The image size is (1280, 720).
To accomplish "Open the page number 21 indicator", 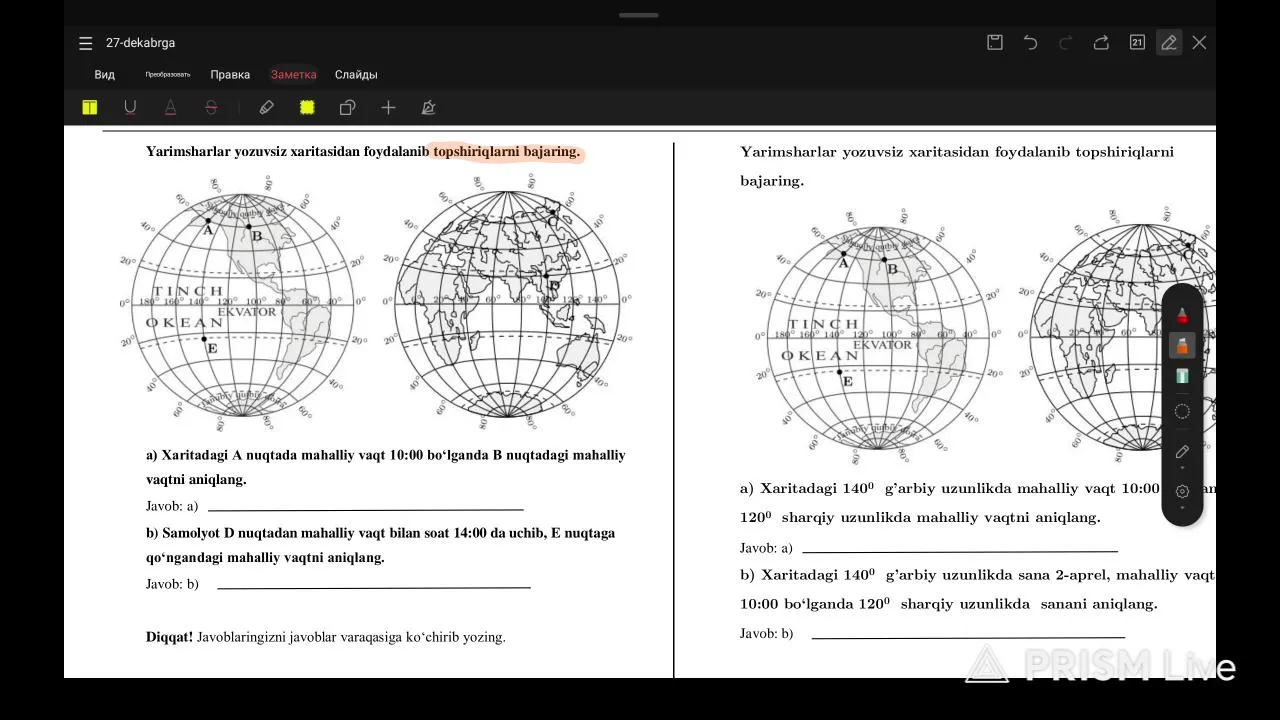I will [1137, 42].
